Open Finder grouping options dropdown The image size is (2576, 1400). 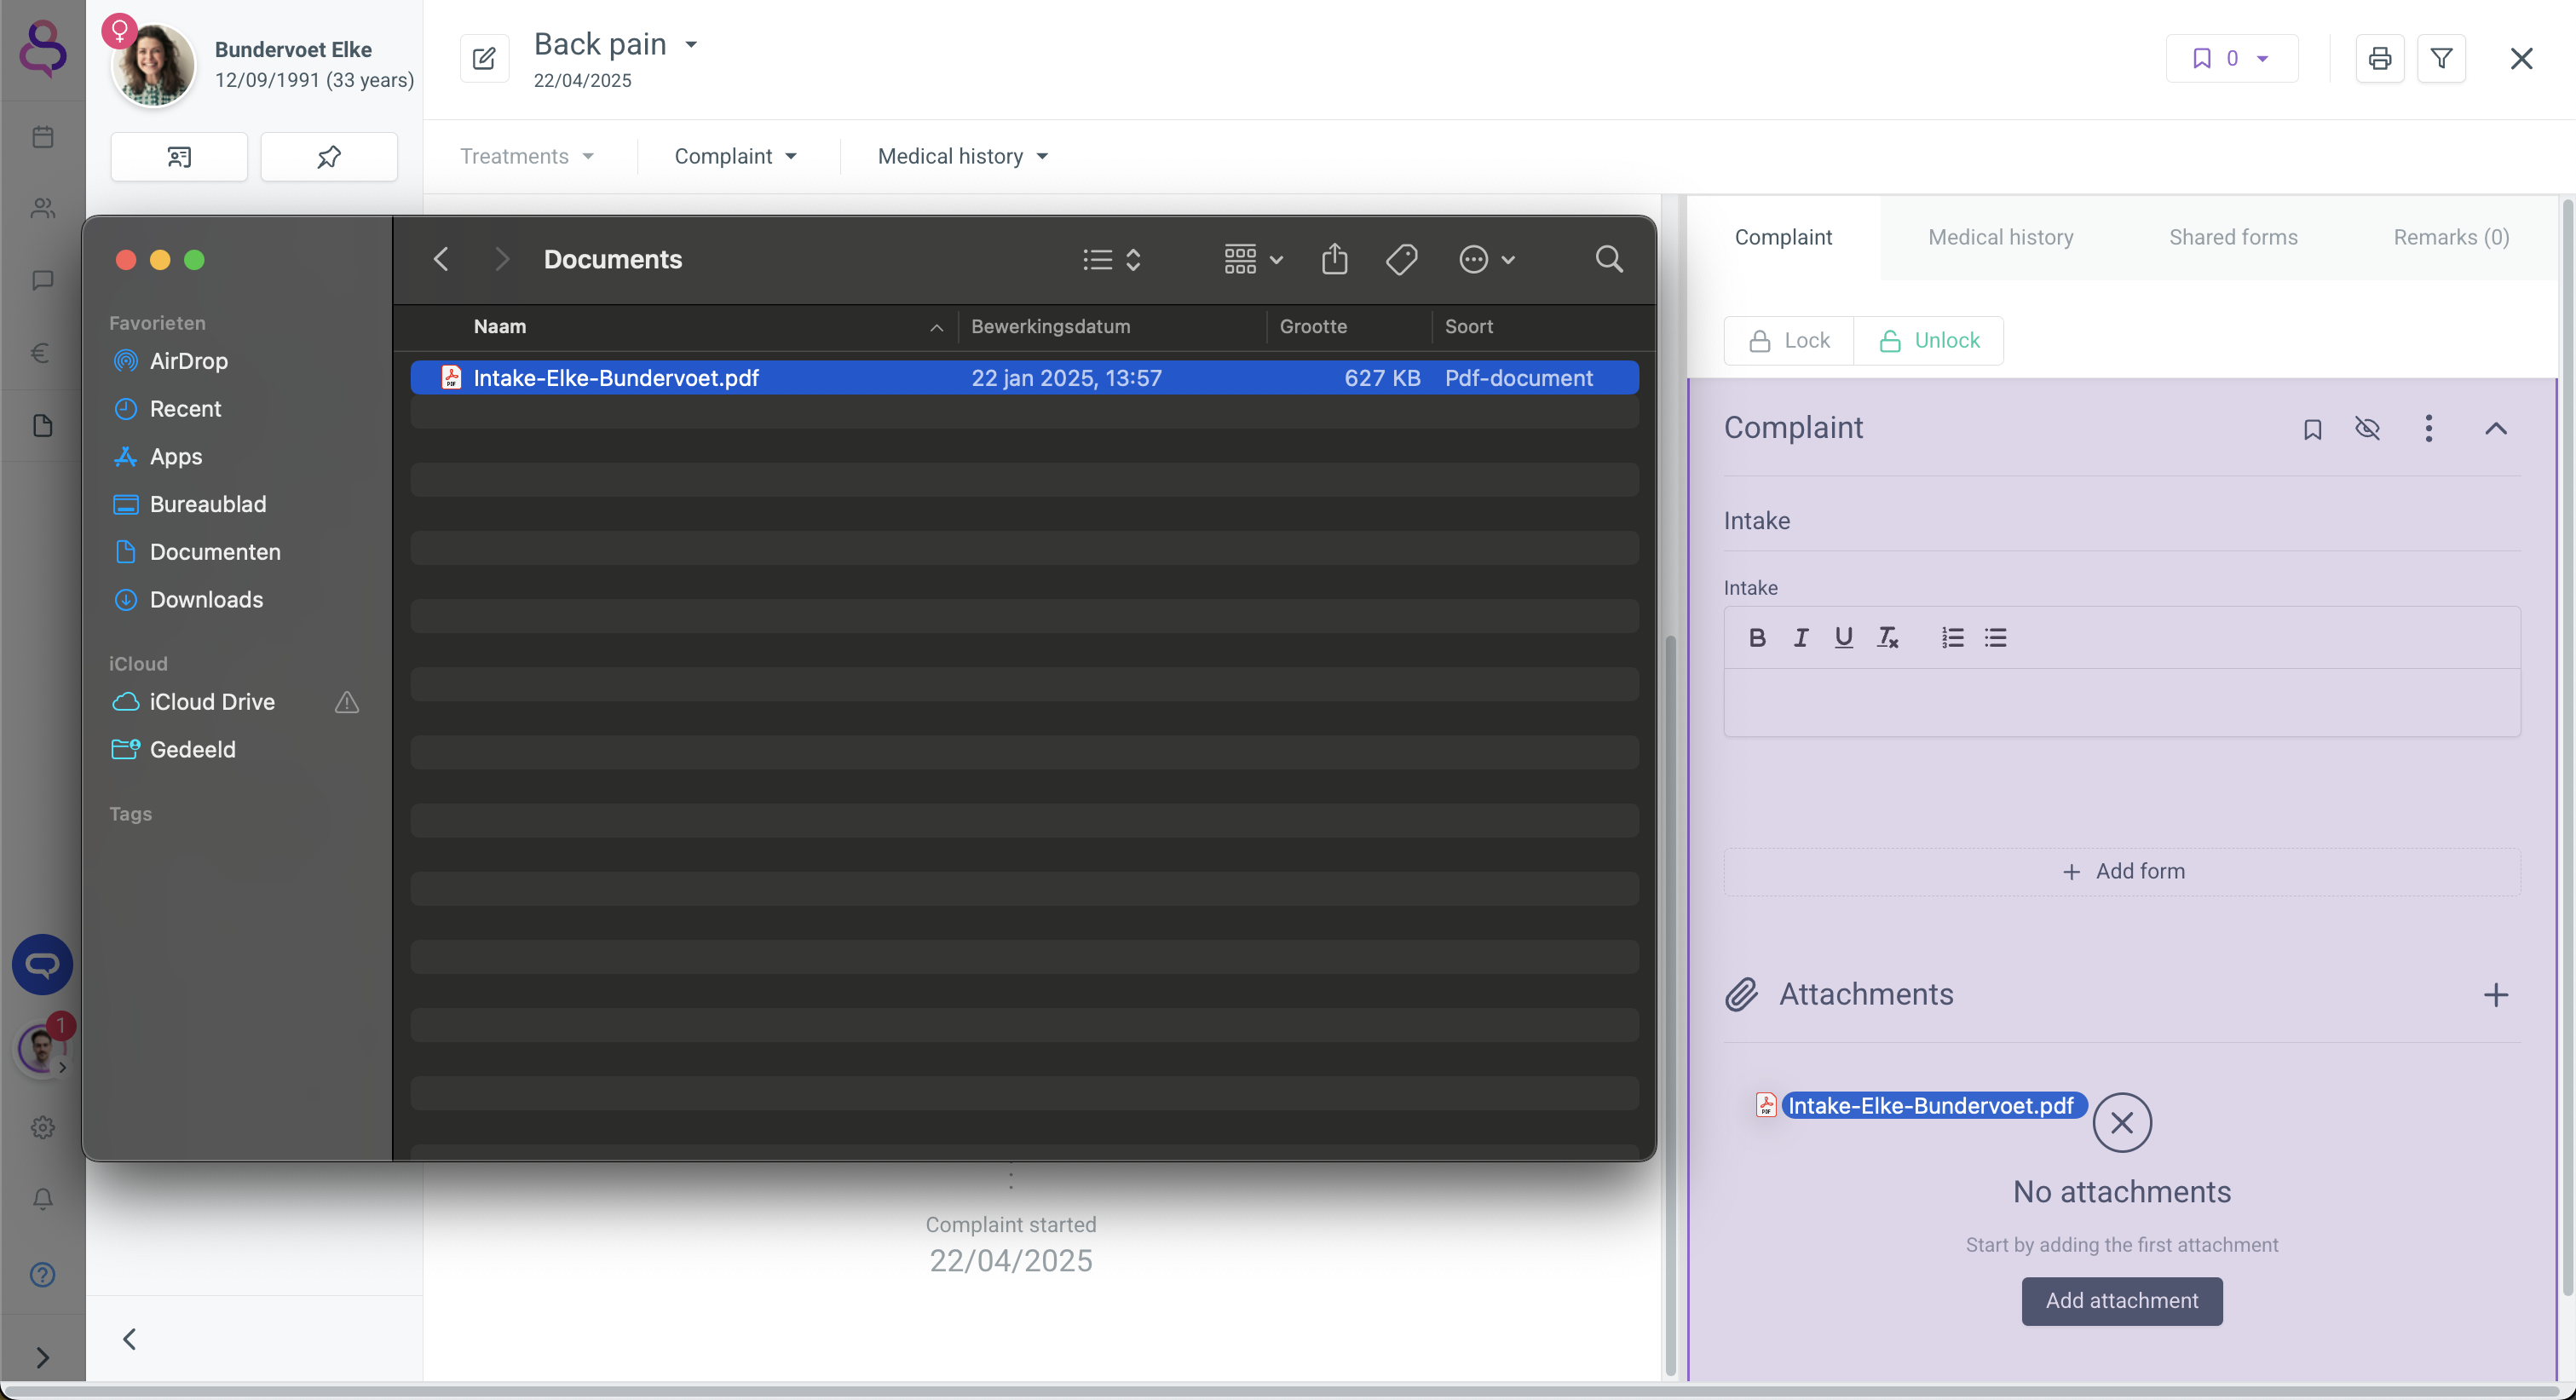click(1253, 260)
